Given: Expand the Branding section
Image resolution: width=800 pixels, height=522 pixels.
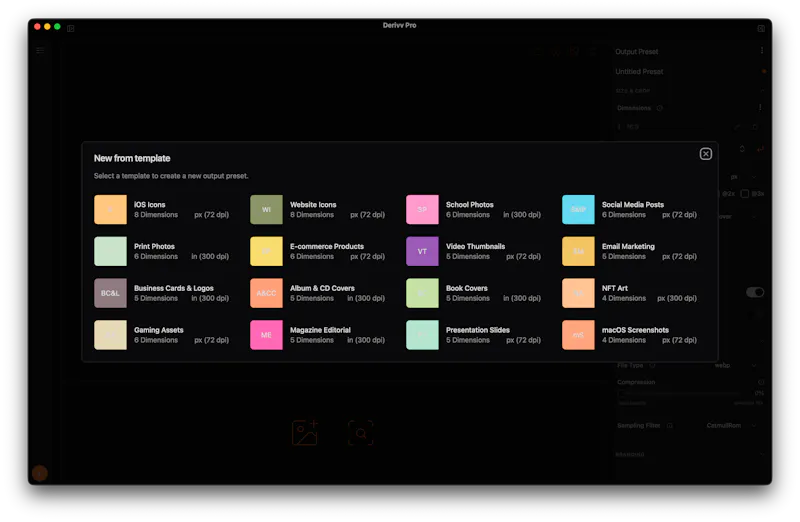Looking at the screenshot, I should [762, 454].
